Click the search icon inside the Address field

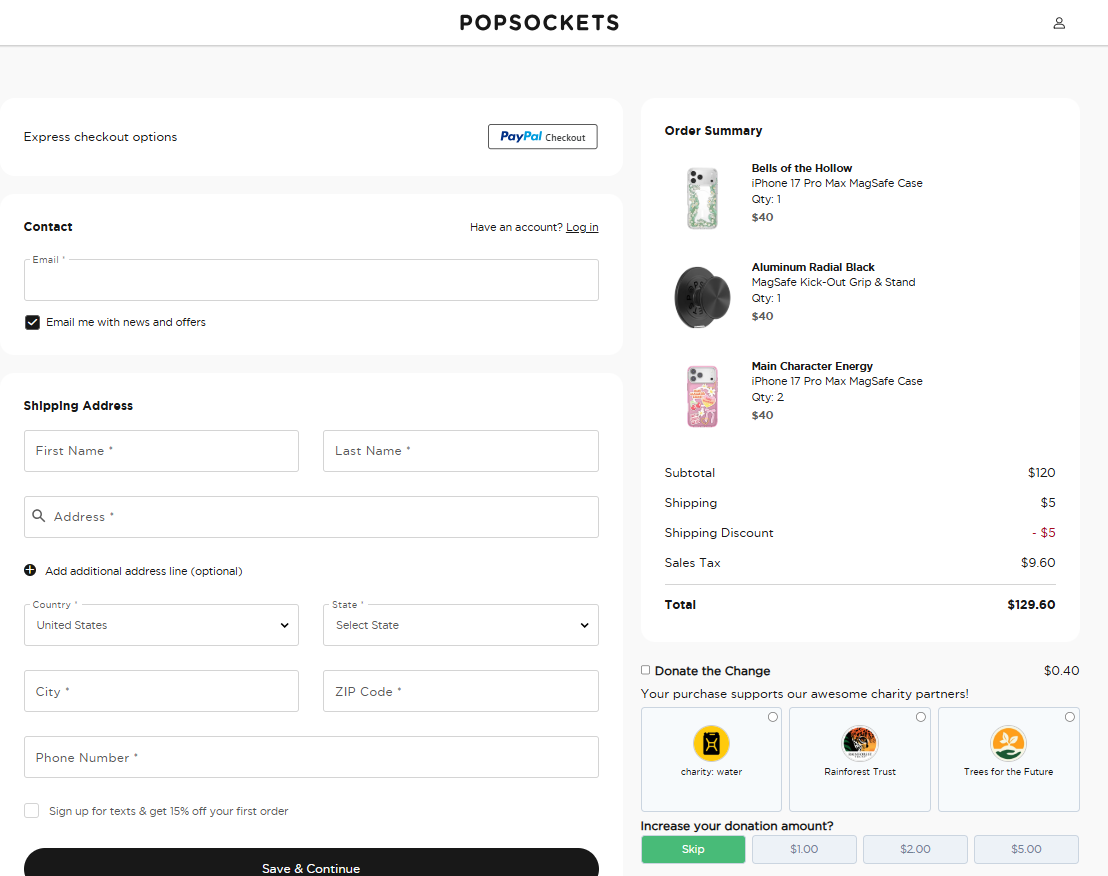pyautogui.click(x=39, y=517)
